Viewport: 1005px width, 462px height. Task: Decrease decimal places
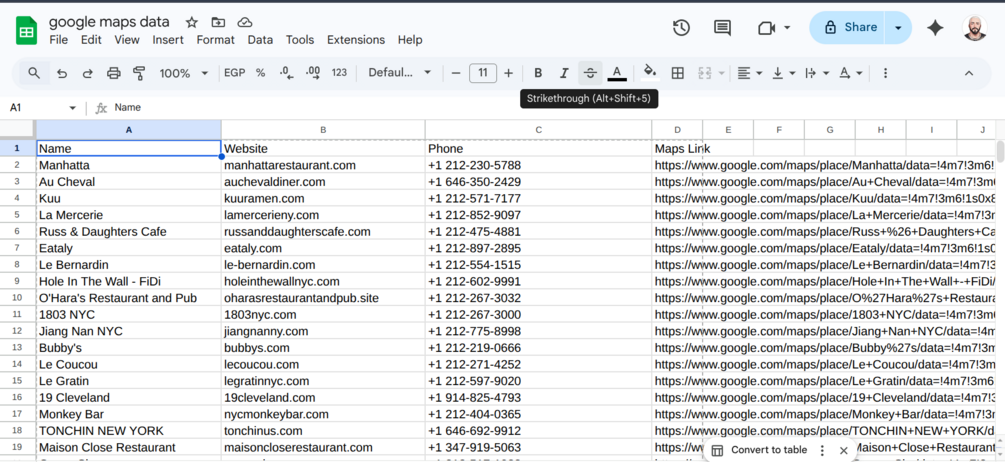(x=287, y=73)
